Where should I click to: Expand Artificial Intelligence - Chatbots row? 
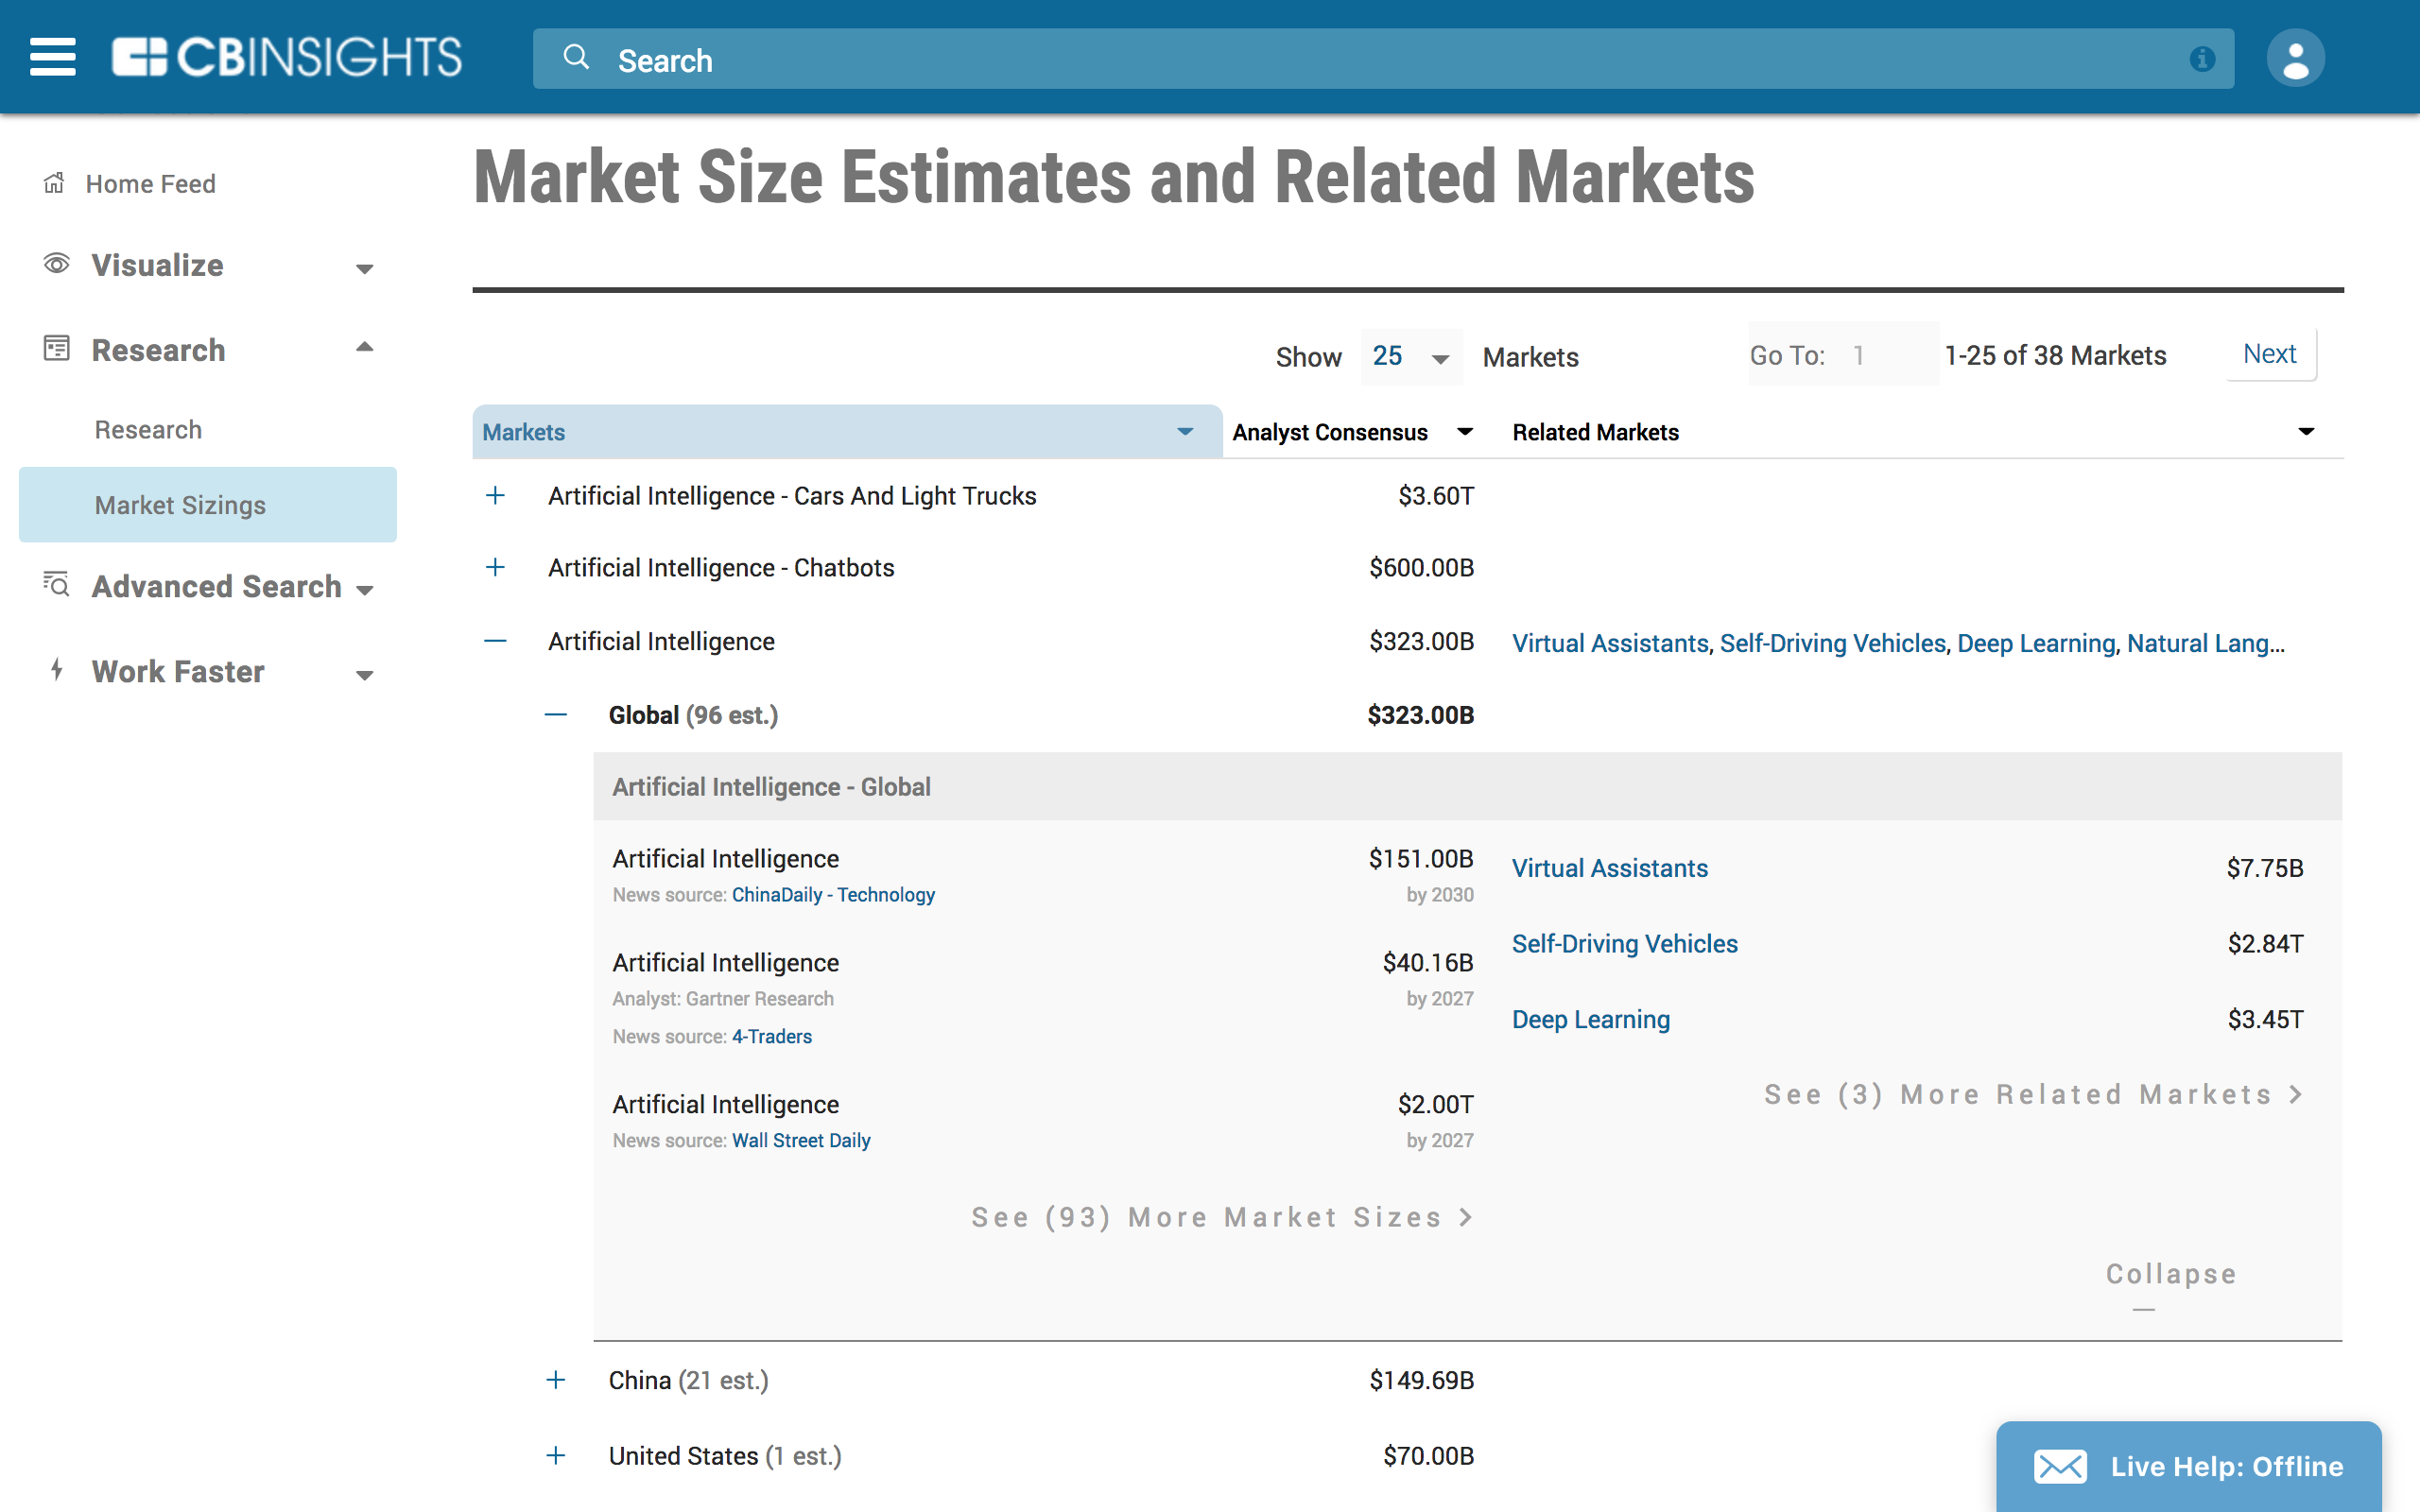point(495,568)
